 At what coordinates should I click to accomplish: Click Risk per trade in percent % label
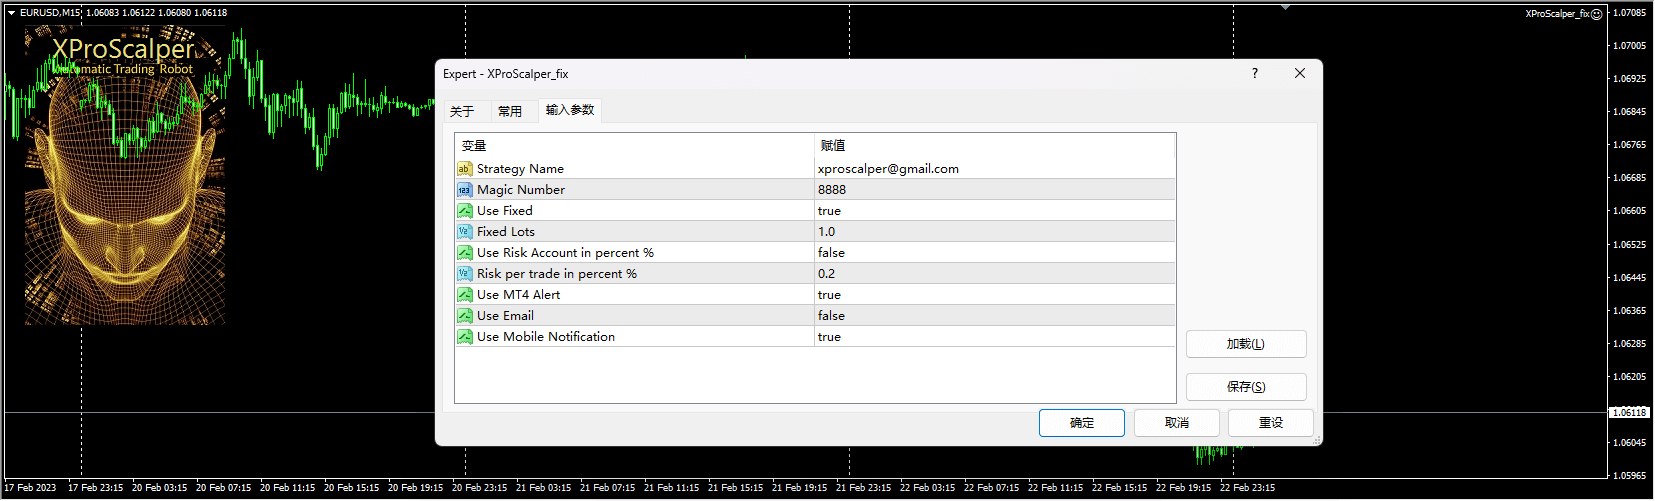[557, 274]
